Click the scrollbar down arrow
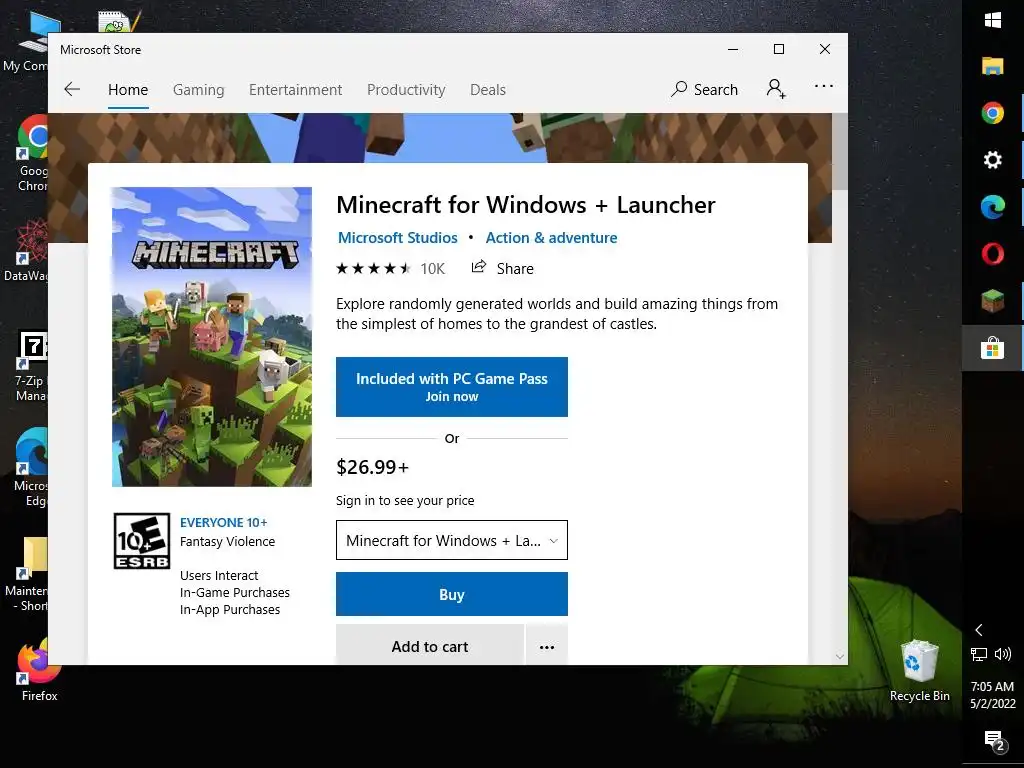The height and width of the screenshot is (768, 1024). pyautogui.click(x=840, y=656)
